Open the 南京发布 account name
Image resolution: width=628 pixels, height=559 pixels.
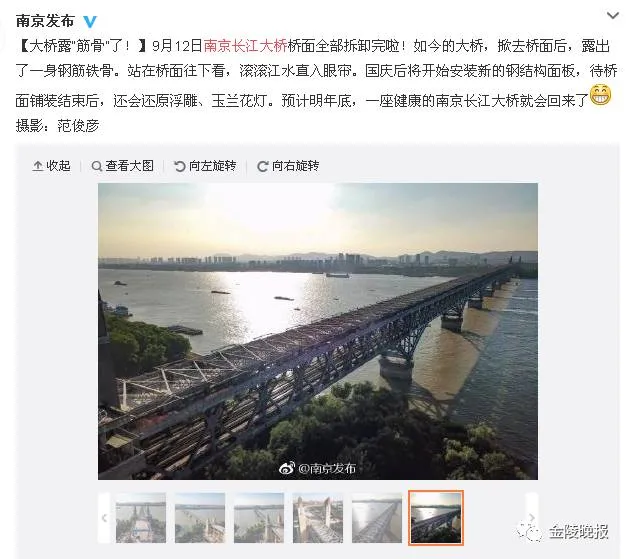45,21
